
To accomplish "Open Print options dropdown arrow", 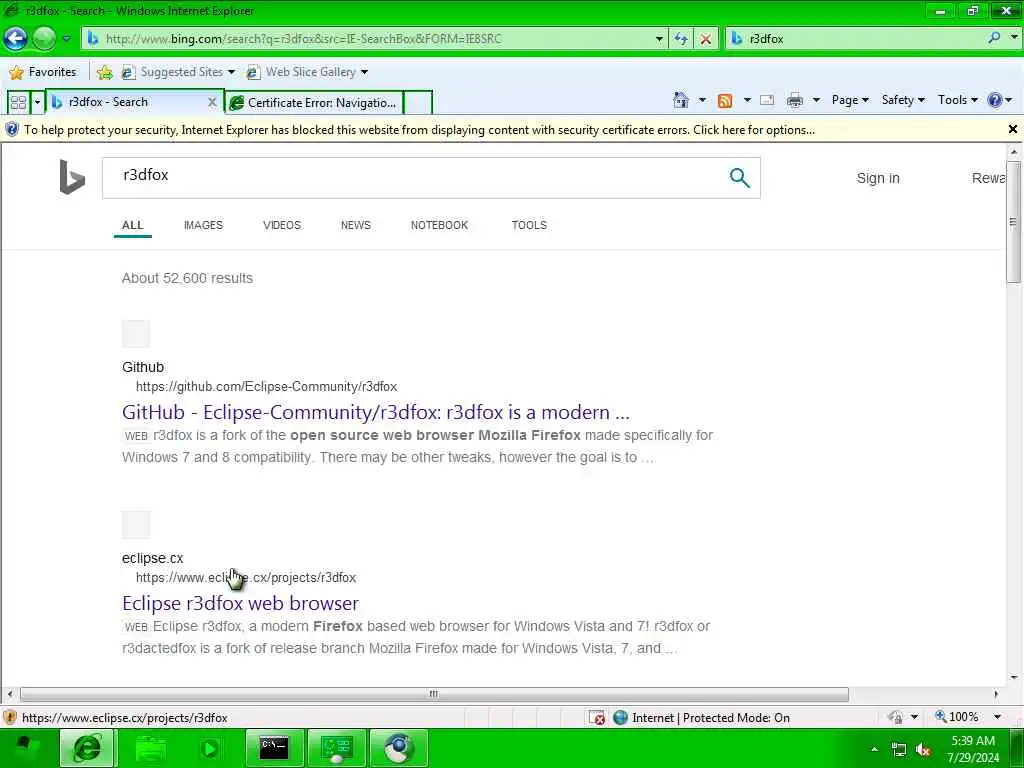I will click(816, 100).
